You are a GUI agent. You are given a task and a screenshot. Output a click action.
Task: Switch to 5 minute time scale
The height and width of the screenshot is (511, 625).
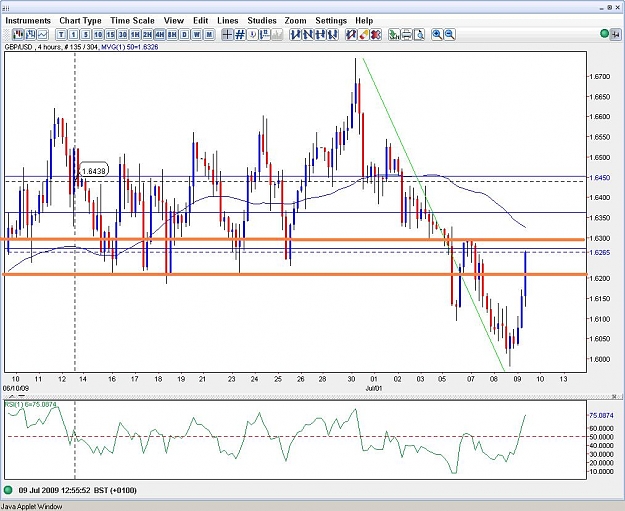tap(86, 35)
